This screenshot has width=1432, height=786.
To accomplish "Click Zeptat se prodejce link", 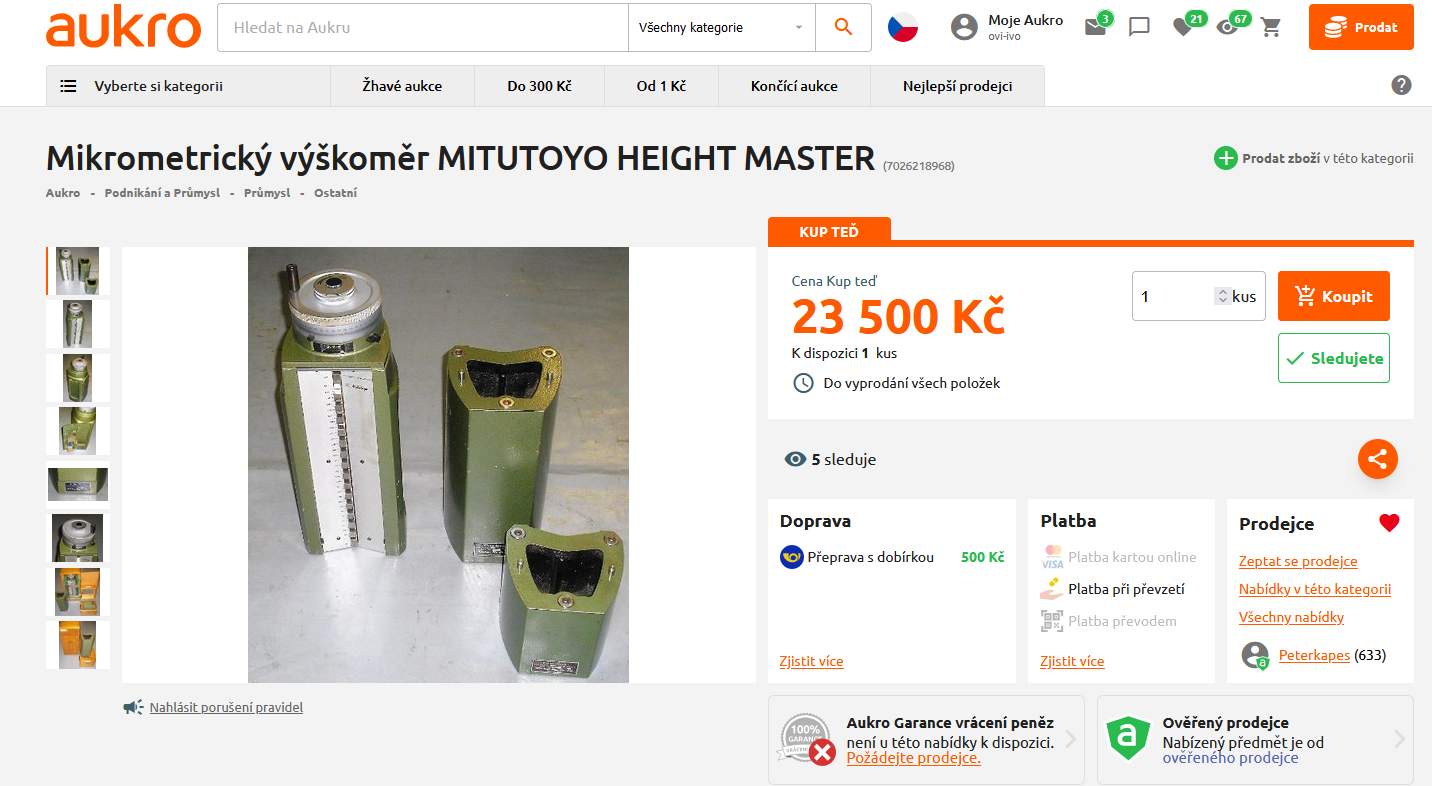I will (1298, 561).
